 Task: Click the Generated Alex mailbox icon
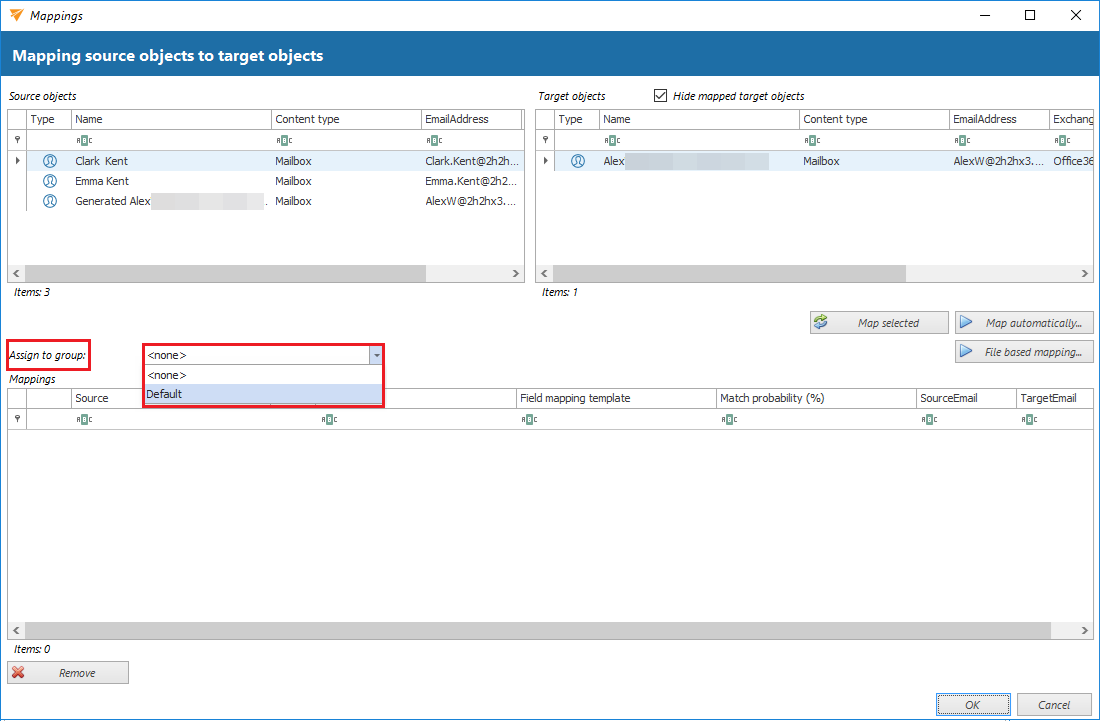50,201
